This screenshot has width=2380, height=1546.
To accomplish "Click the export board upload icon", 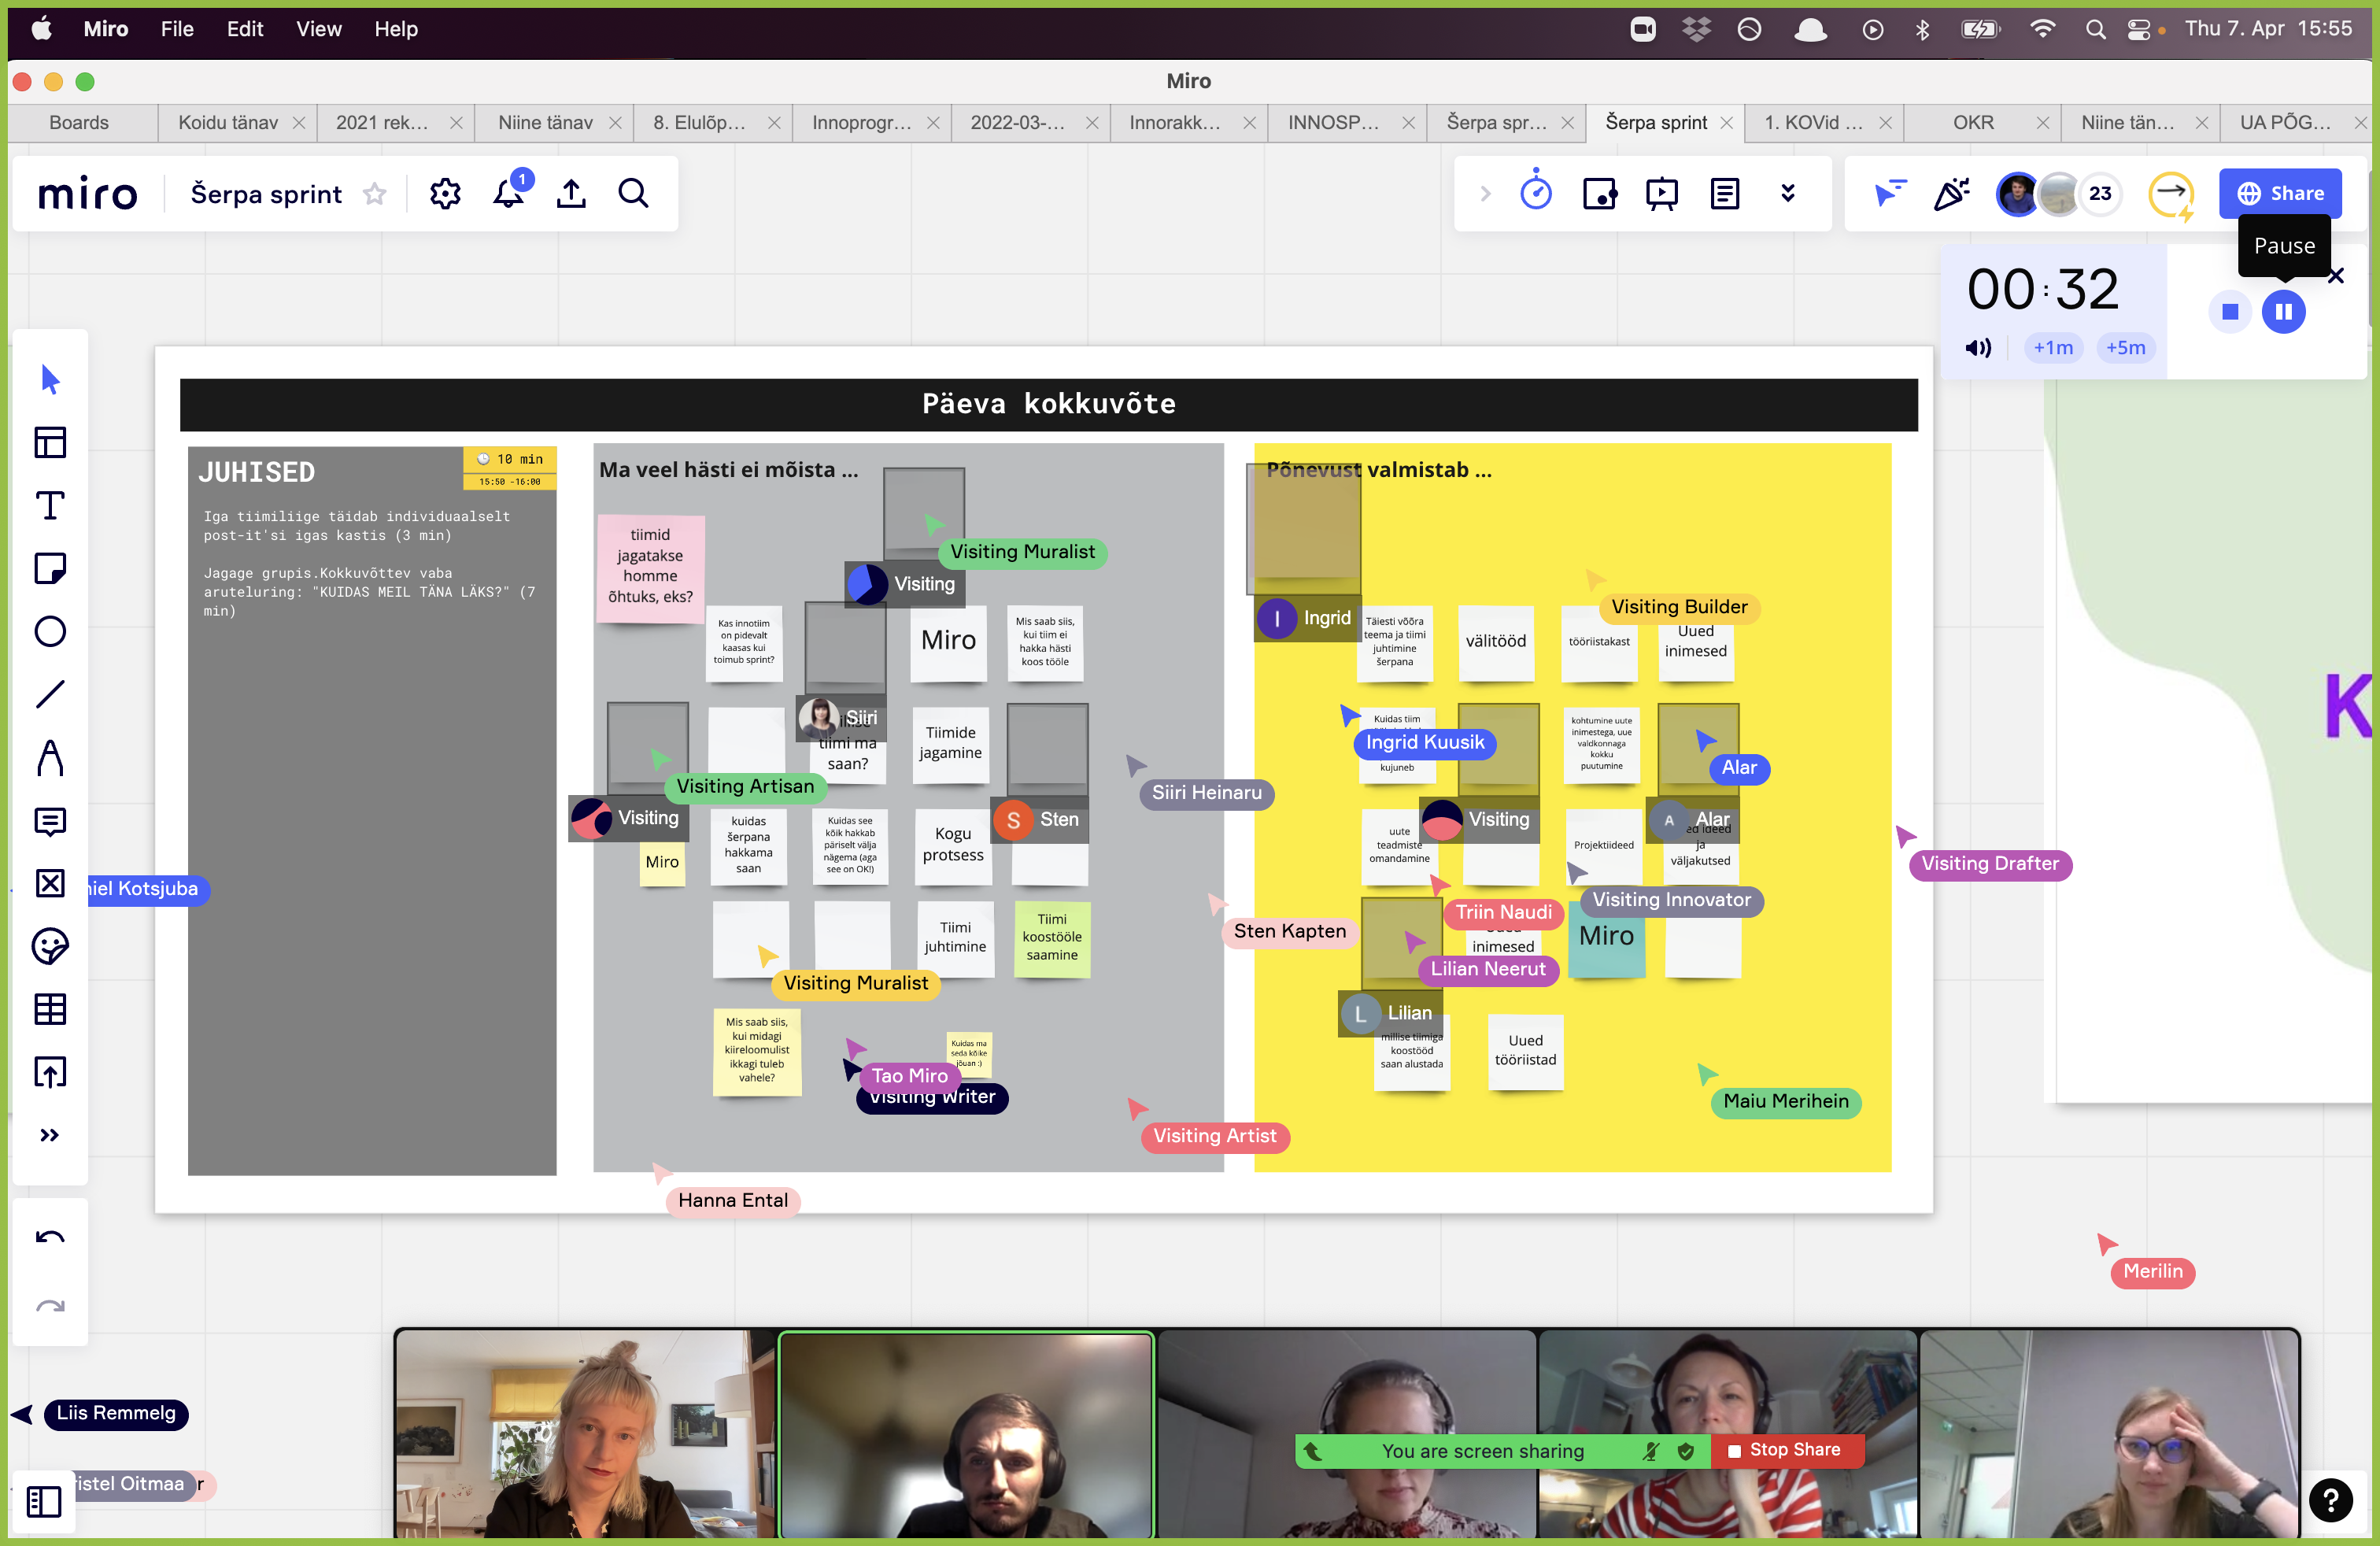I will coord(571,193).
